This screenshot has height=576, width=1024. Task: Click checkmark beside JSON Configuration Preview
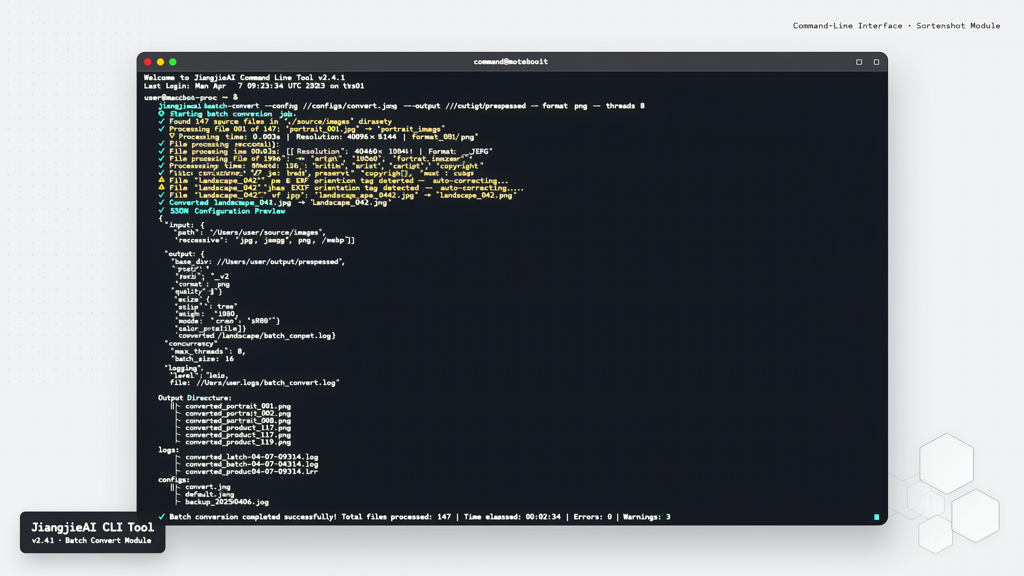(161, 211)
